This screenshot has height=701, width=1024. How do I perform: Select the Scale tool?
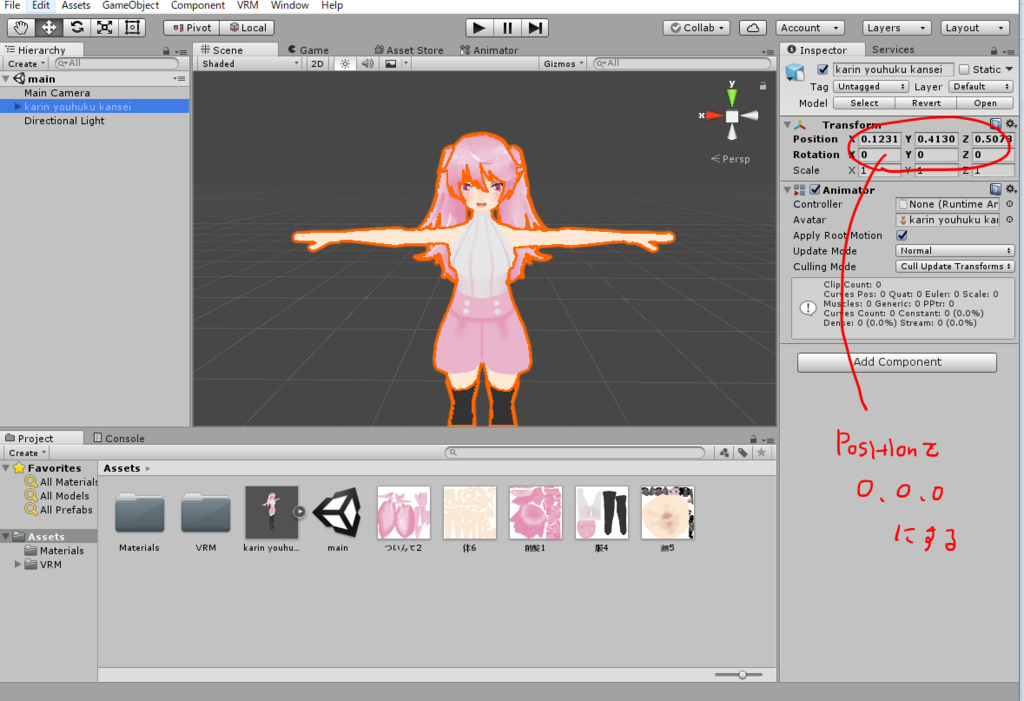[104, 27]
